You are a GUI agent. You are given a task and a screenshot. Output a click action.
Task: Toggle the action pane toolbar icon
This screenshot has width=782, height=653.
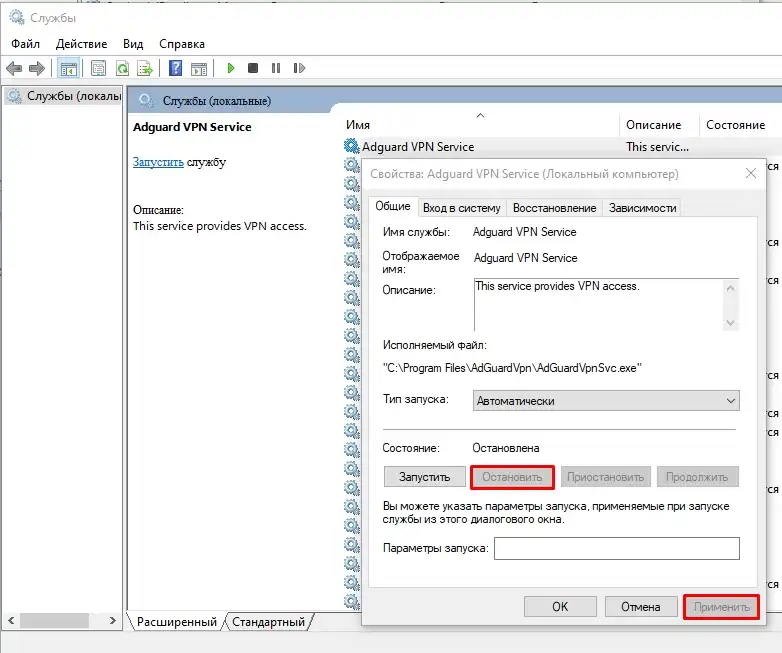[199, 68]
